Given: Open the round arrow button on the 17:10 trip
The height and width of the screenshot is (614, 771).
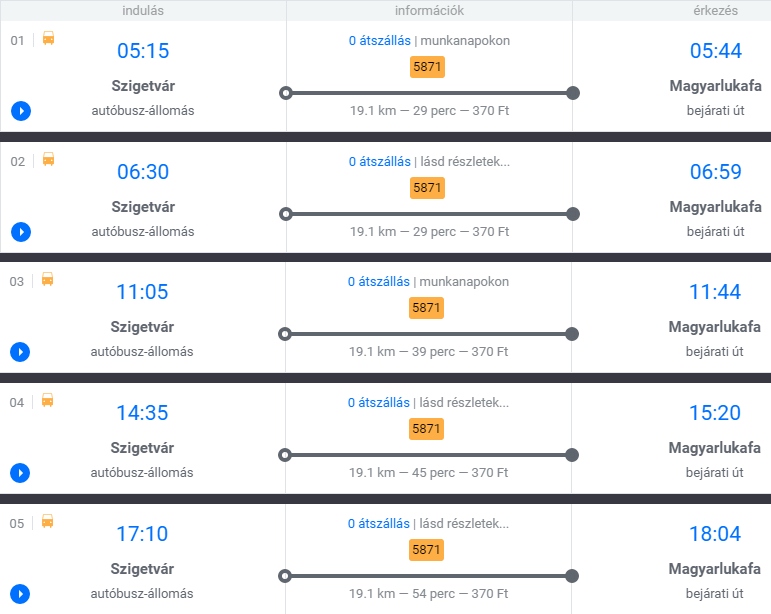Looking at the screenshot, I should click(21, 594).
